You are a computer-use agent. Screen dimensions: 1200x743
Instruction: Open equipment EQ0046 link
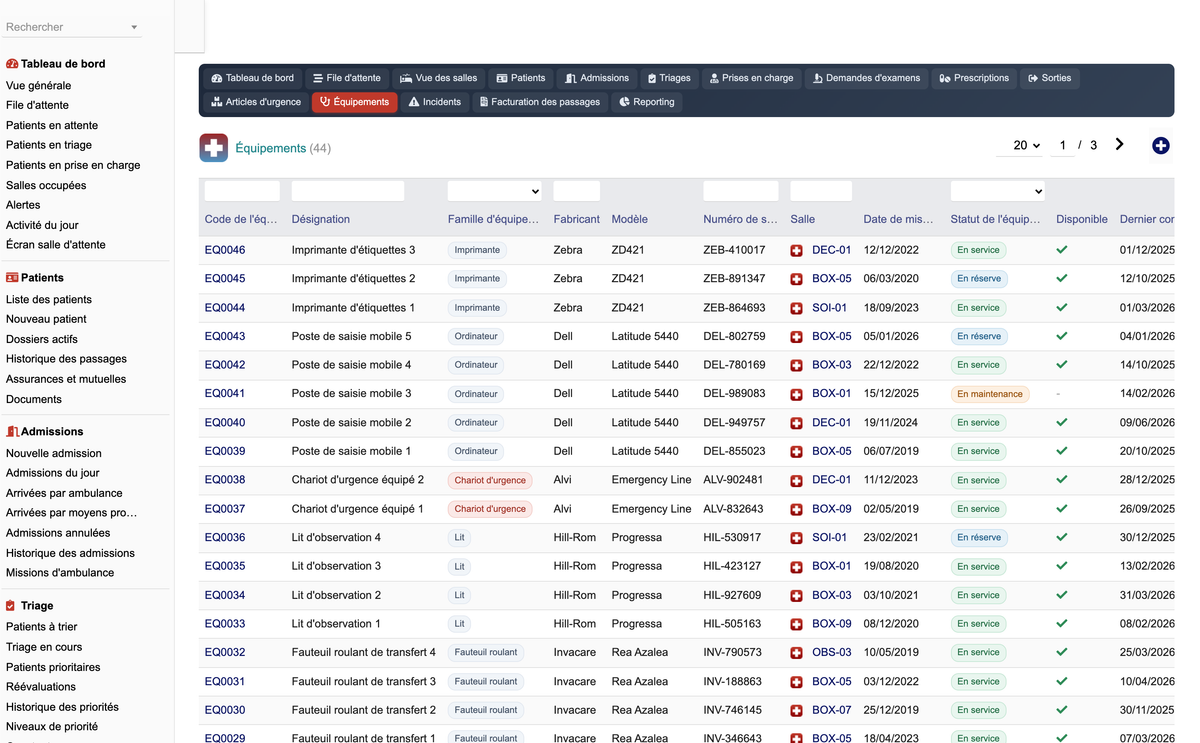coord(225,250)
